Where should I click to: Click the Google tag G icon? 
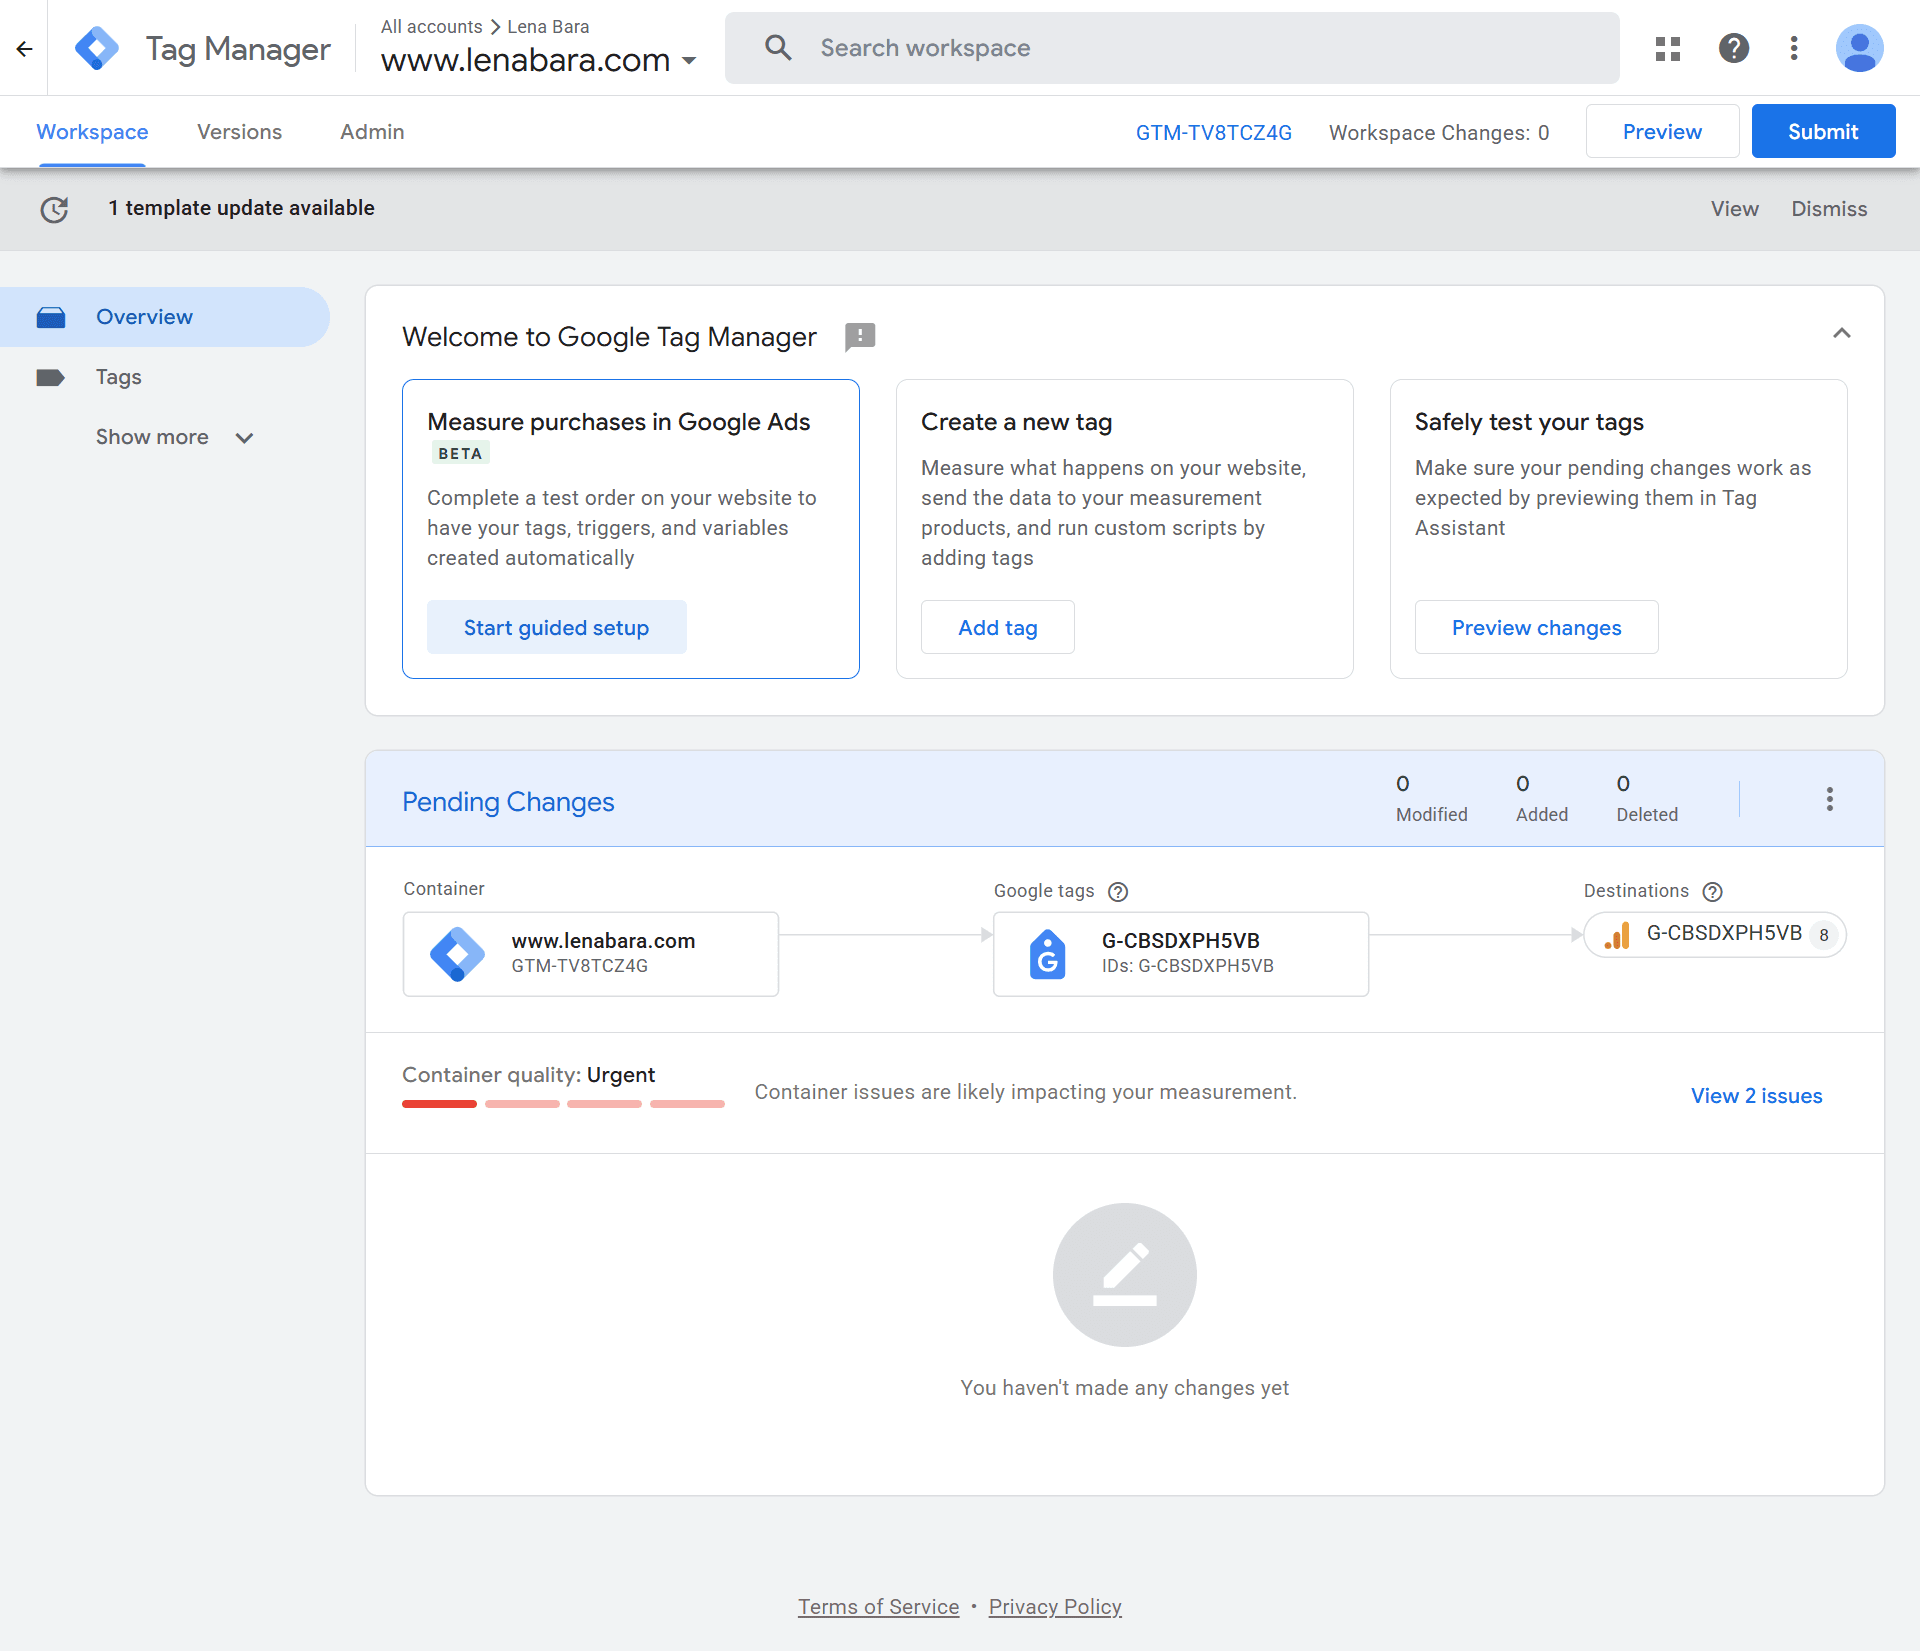[1048, 954]
